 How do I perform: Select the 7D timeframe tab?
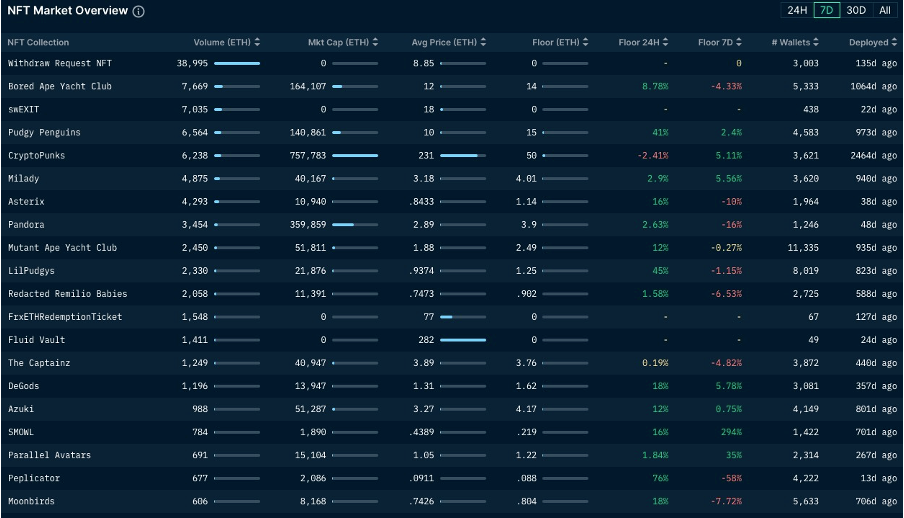pos(826,11)
